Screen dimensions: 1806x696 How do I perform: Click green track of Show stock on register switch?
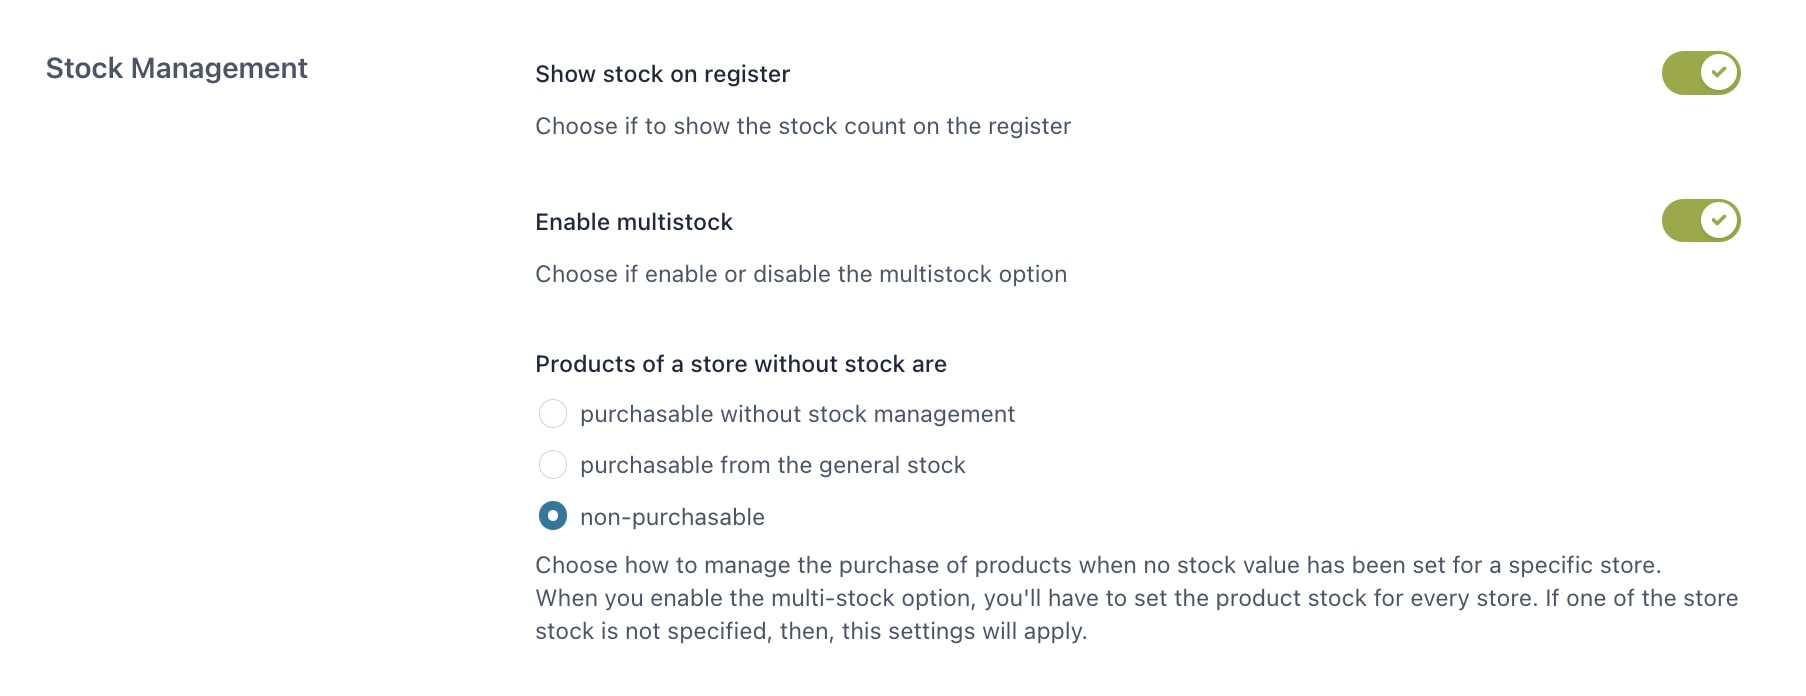pos(1680,73)
